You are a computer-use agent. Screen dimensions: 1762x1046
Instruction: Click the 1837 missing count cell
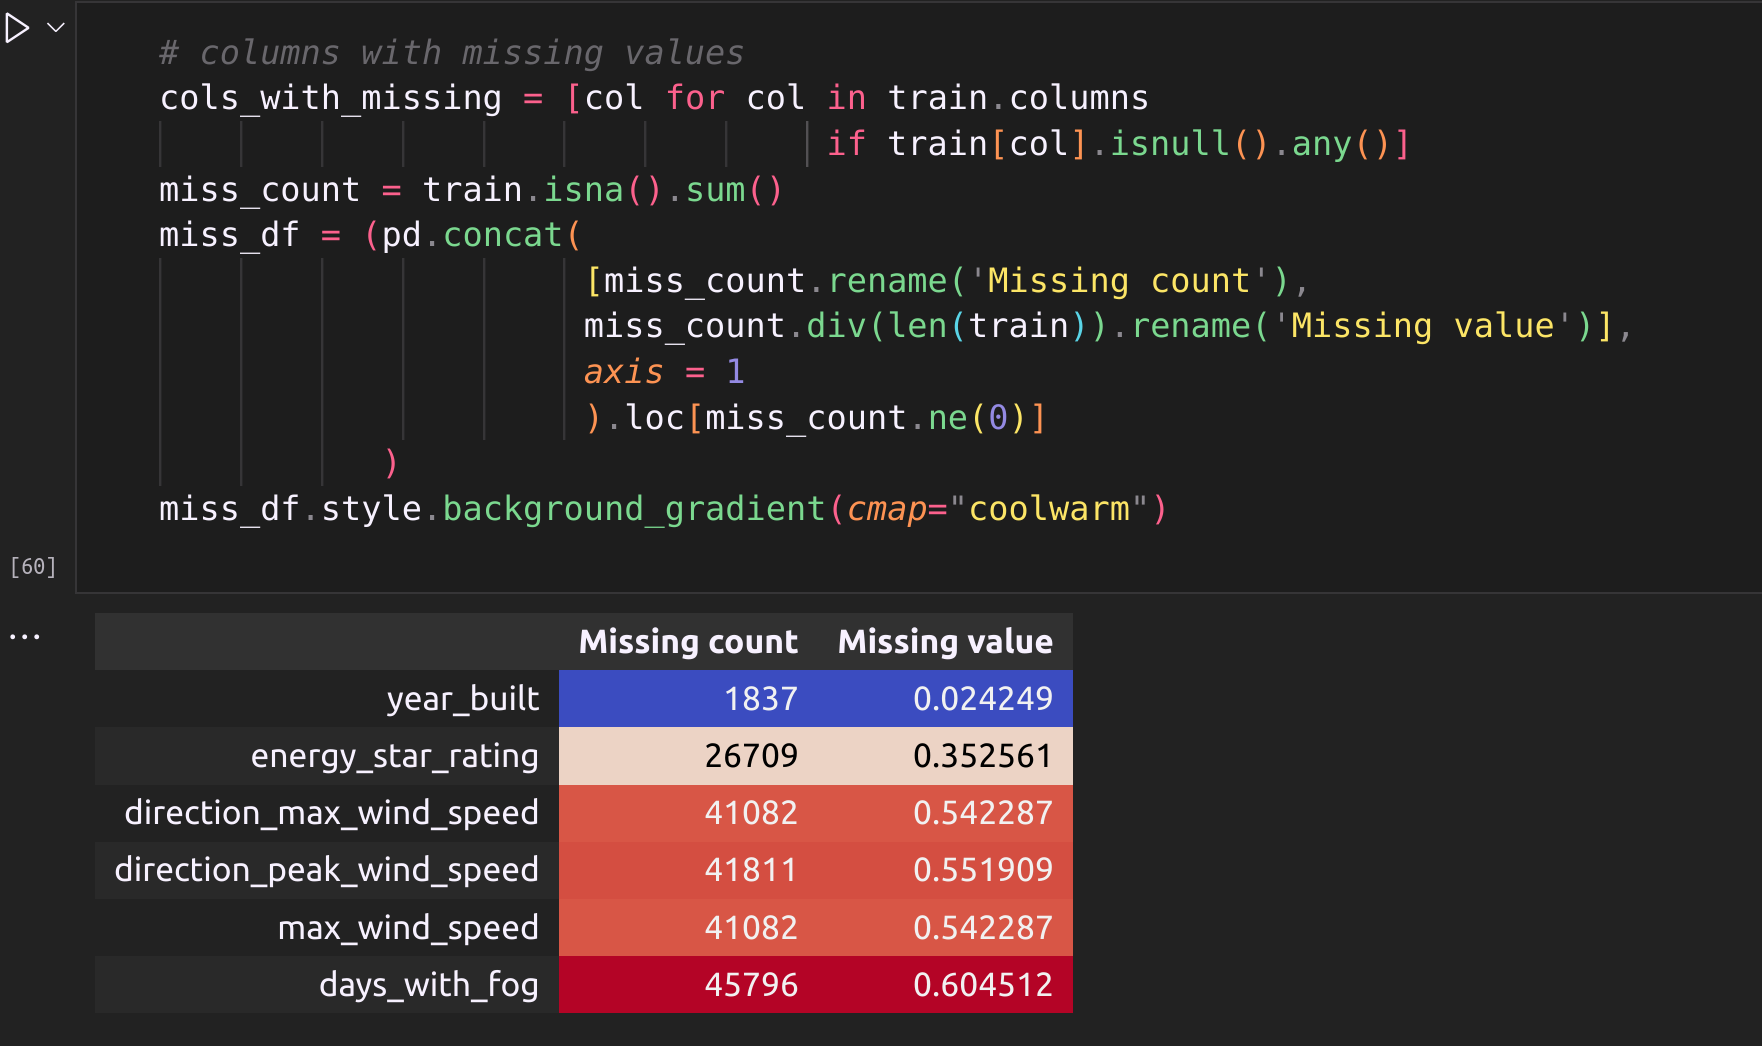[688, 698]
